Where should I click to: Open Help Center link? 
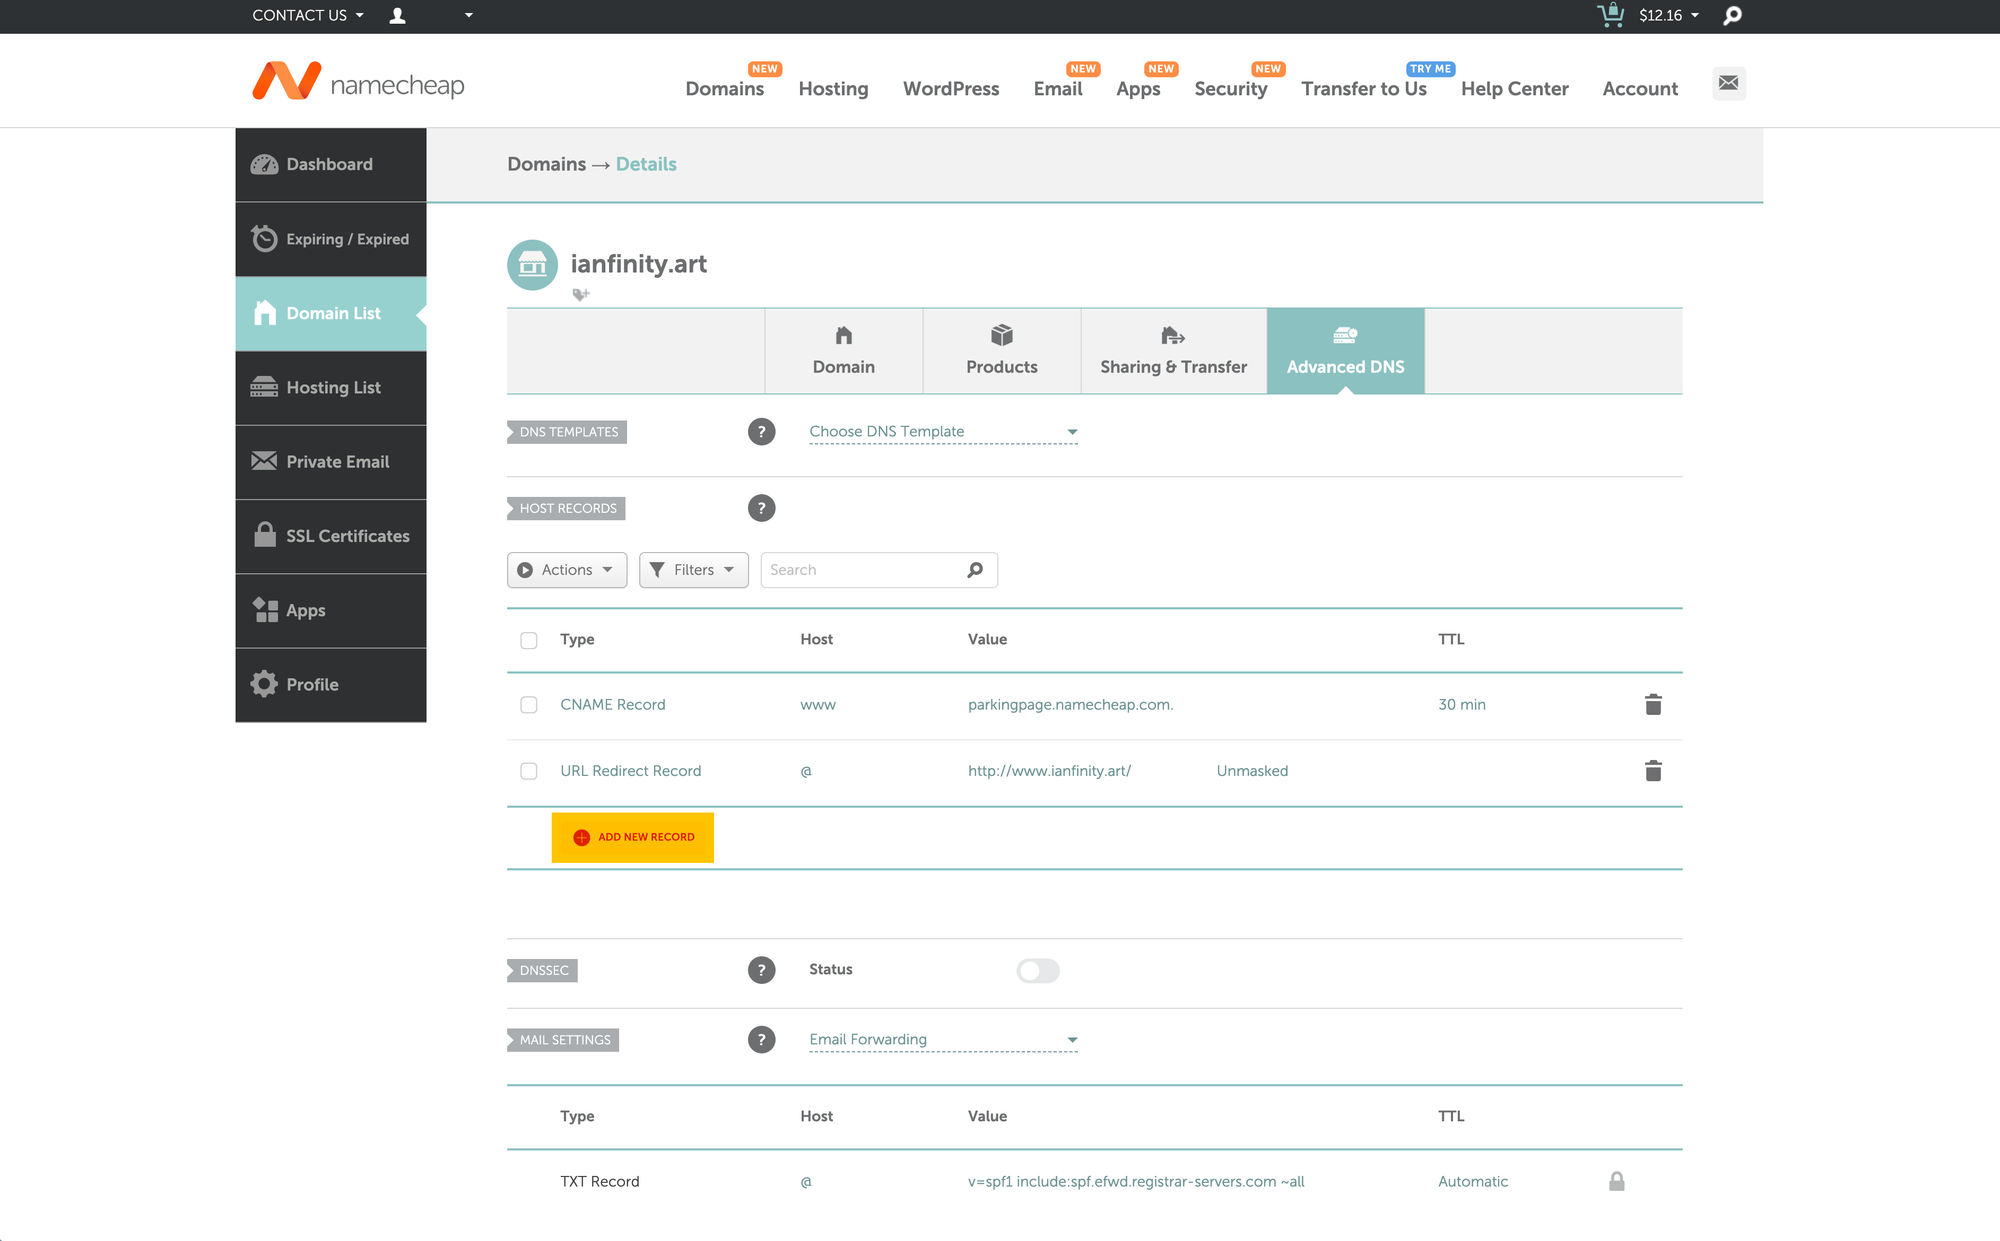(x=1515, y=89)
